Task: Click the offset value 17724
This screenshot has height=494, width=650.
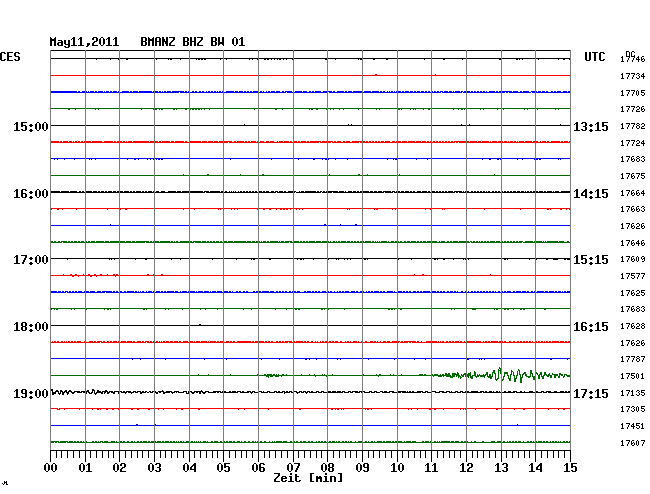Action: (633, 143)
